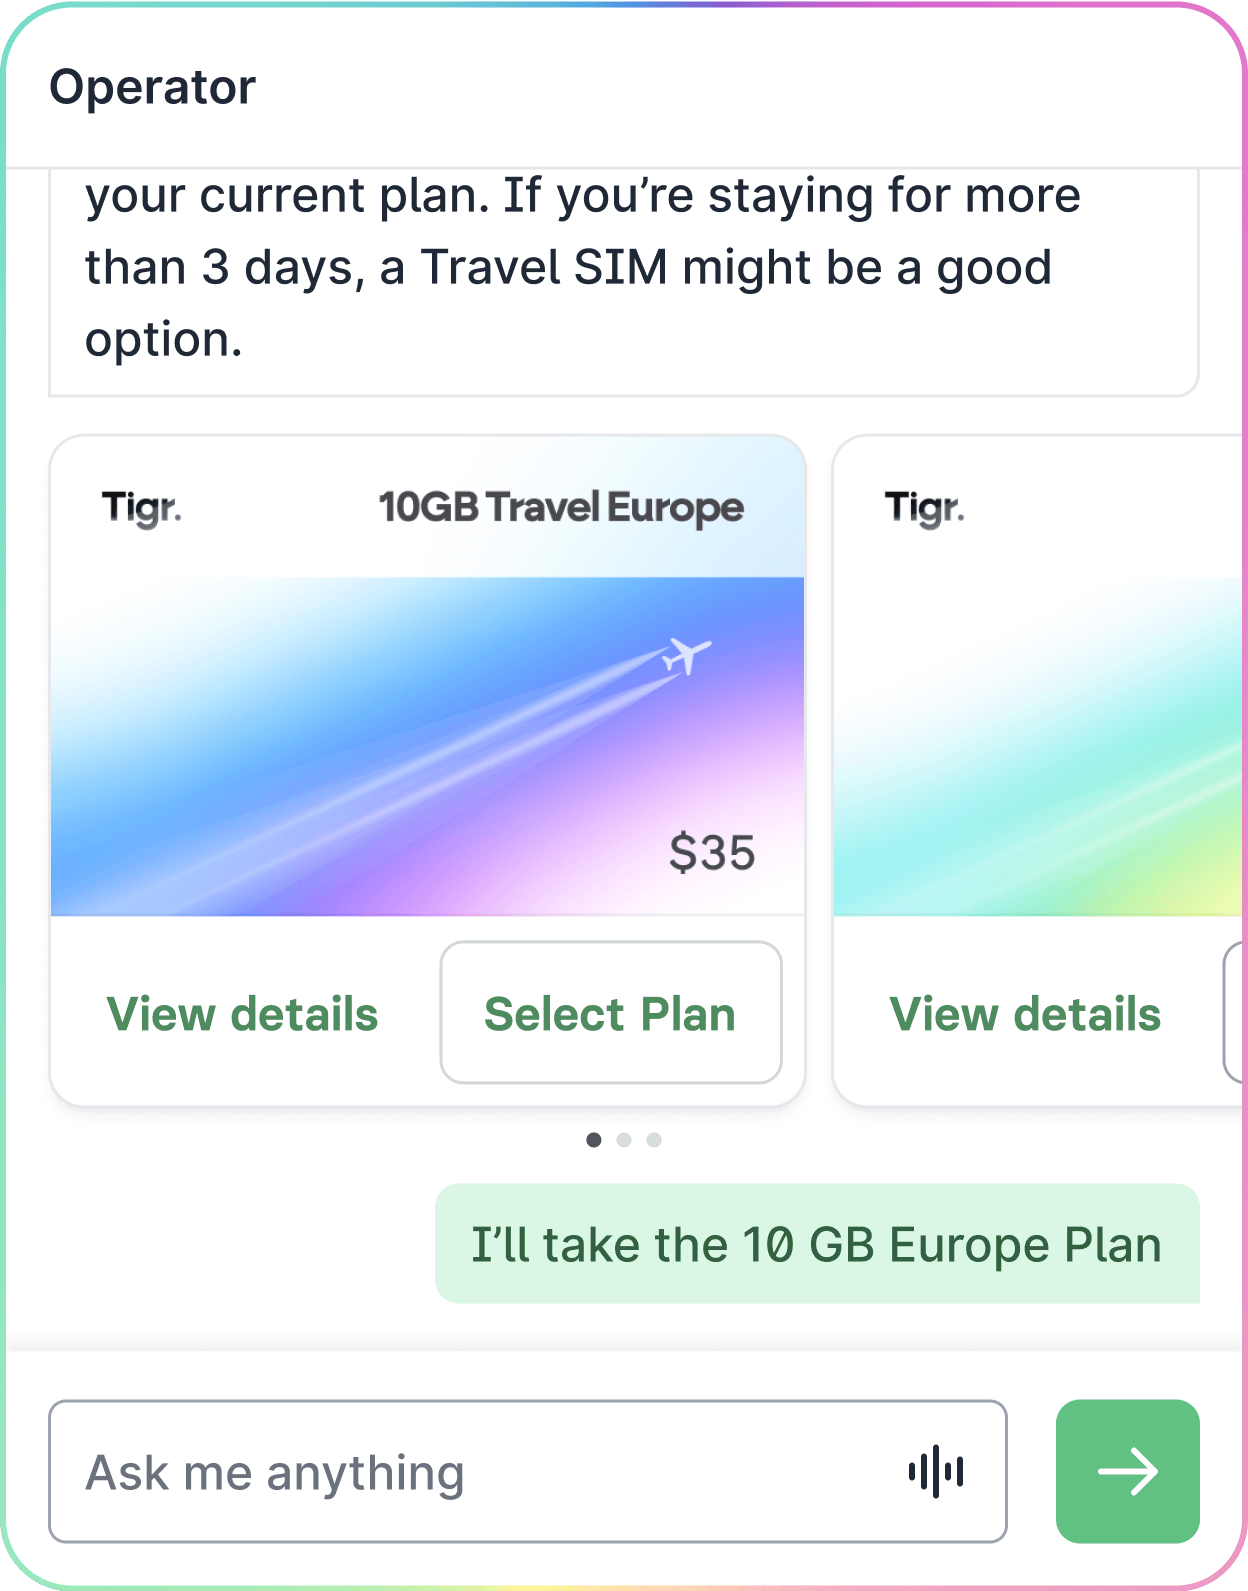Click the Tigr logo on the second card
The height and width of the screenshot is (1591, 1248).
point(925,508)
